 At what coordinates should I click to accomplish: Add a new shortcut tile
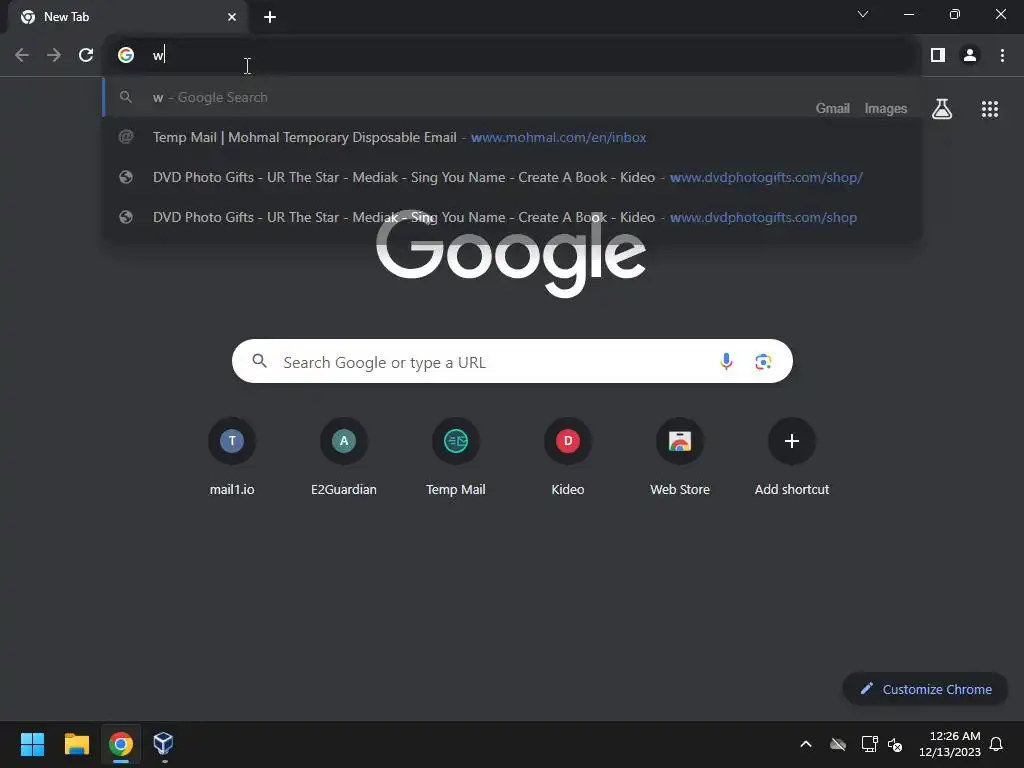click(x=792, y=457)
